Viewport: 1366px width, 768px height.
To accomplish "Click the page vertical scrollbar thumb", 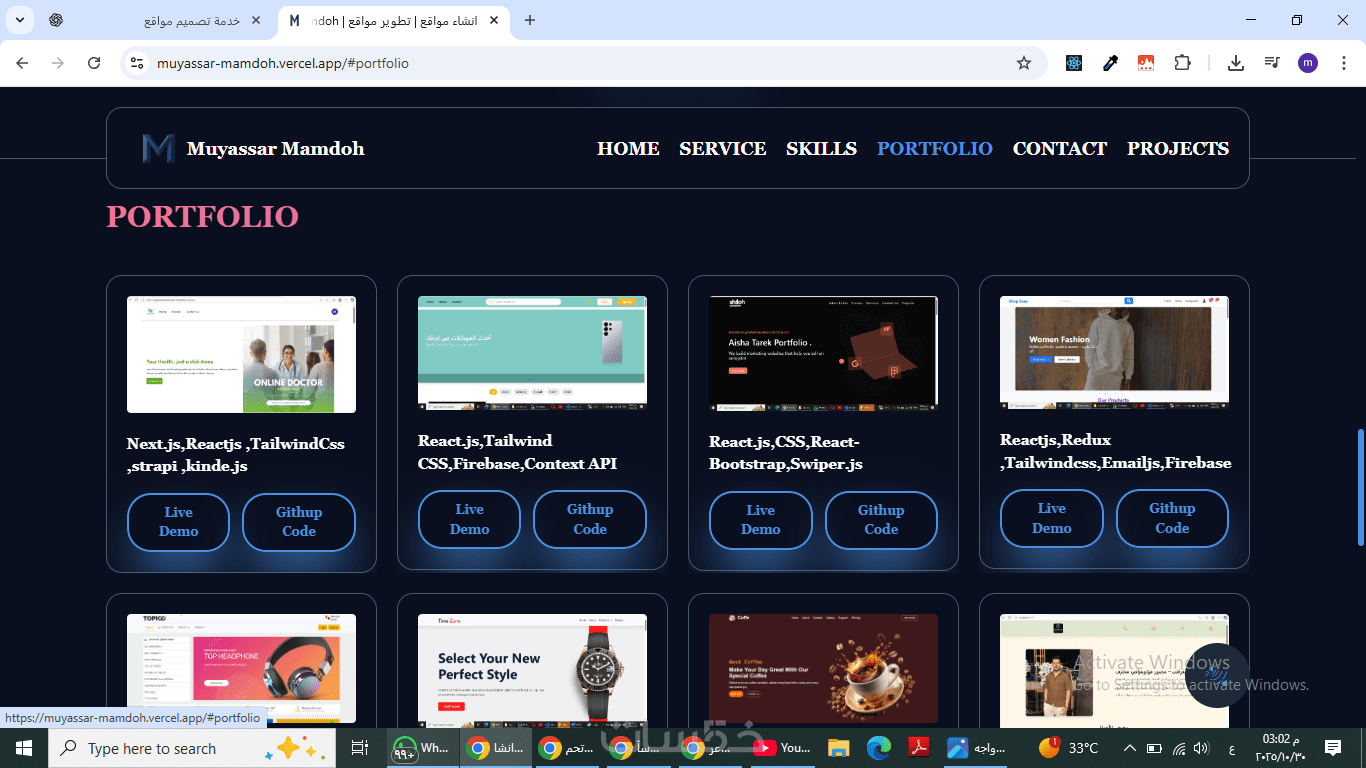I will pyautogui.click(x=1360, y=488).
